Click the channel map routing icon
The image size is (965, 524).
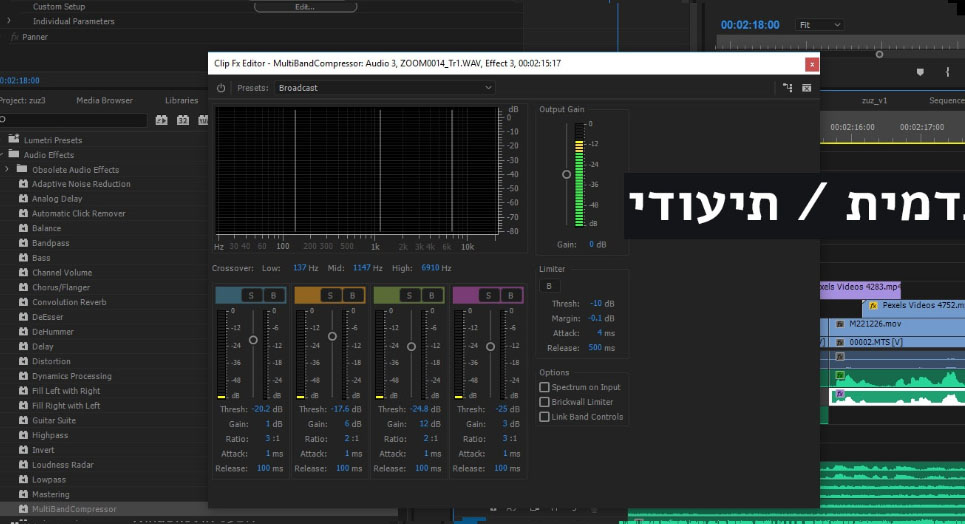(788, 88)
